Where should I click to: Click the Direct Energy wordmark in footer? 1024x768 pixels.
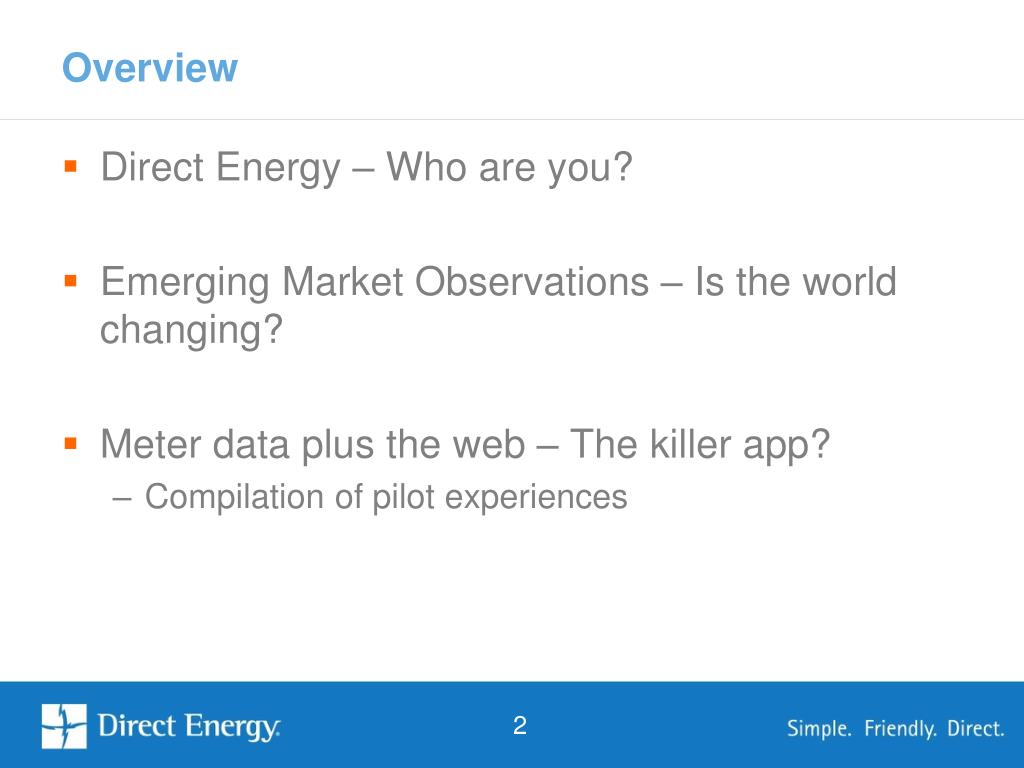click(189, 727)
